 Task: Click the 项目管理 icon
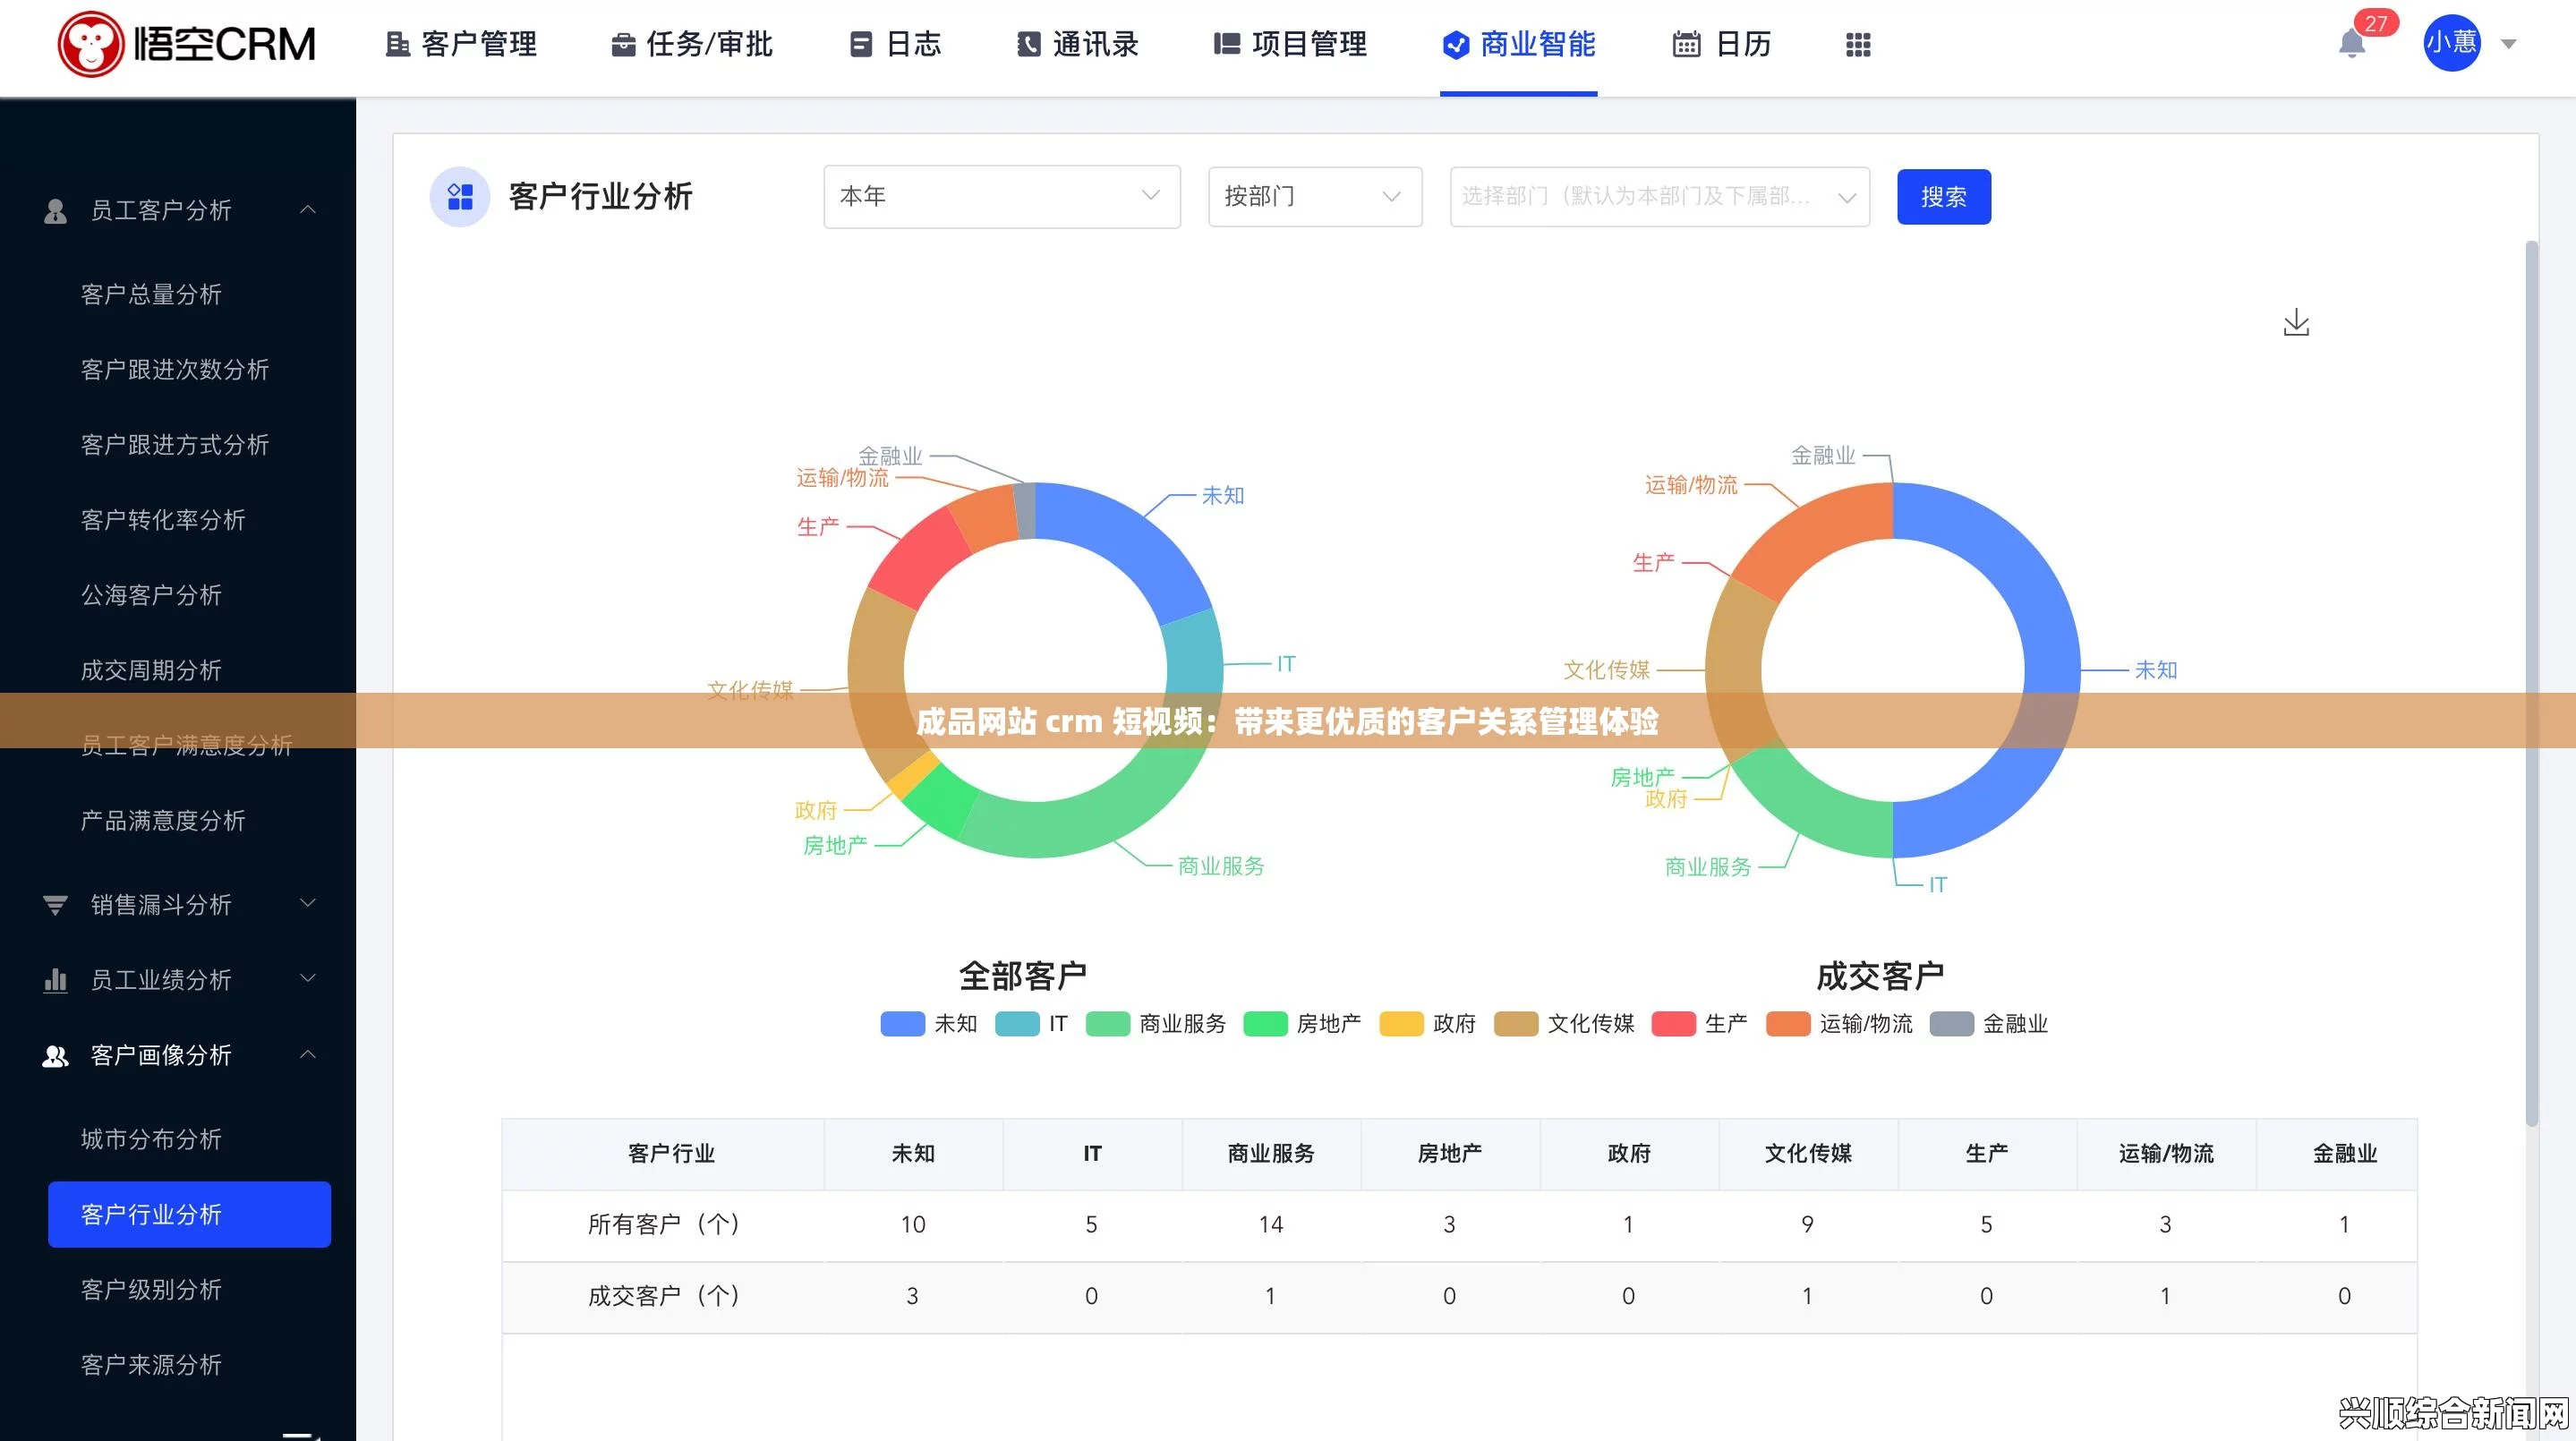[x=1226, y=45]
